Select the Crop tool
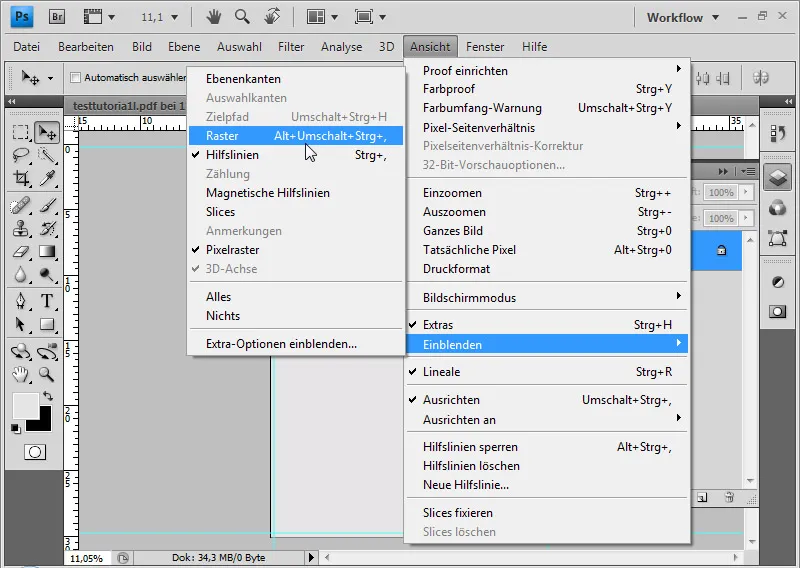 pyautogui.click(x=20, y=178)
